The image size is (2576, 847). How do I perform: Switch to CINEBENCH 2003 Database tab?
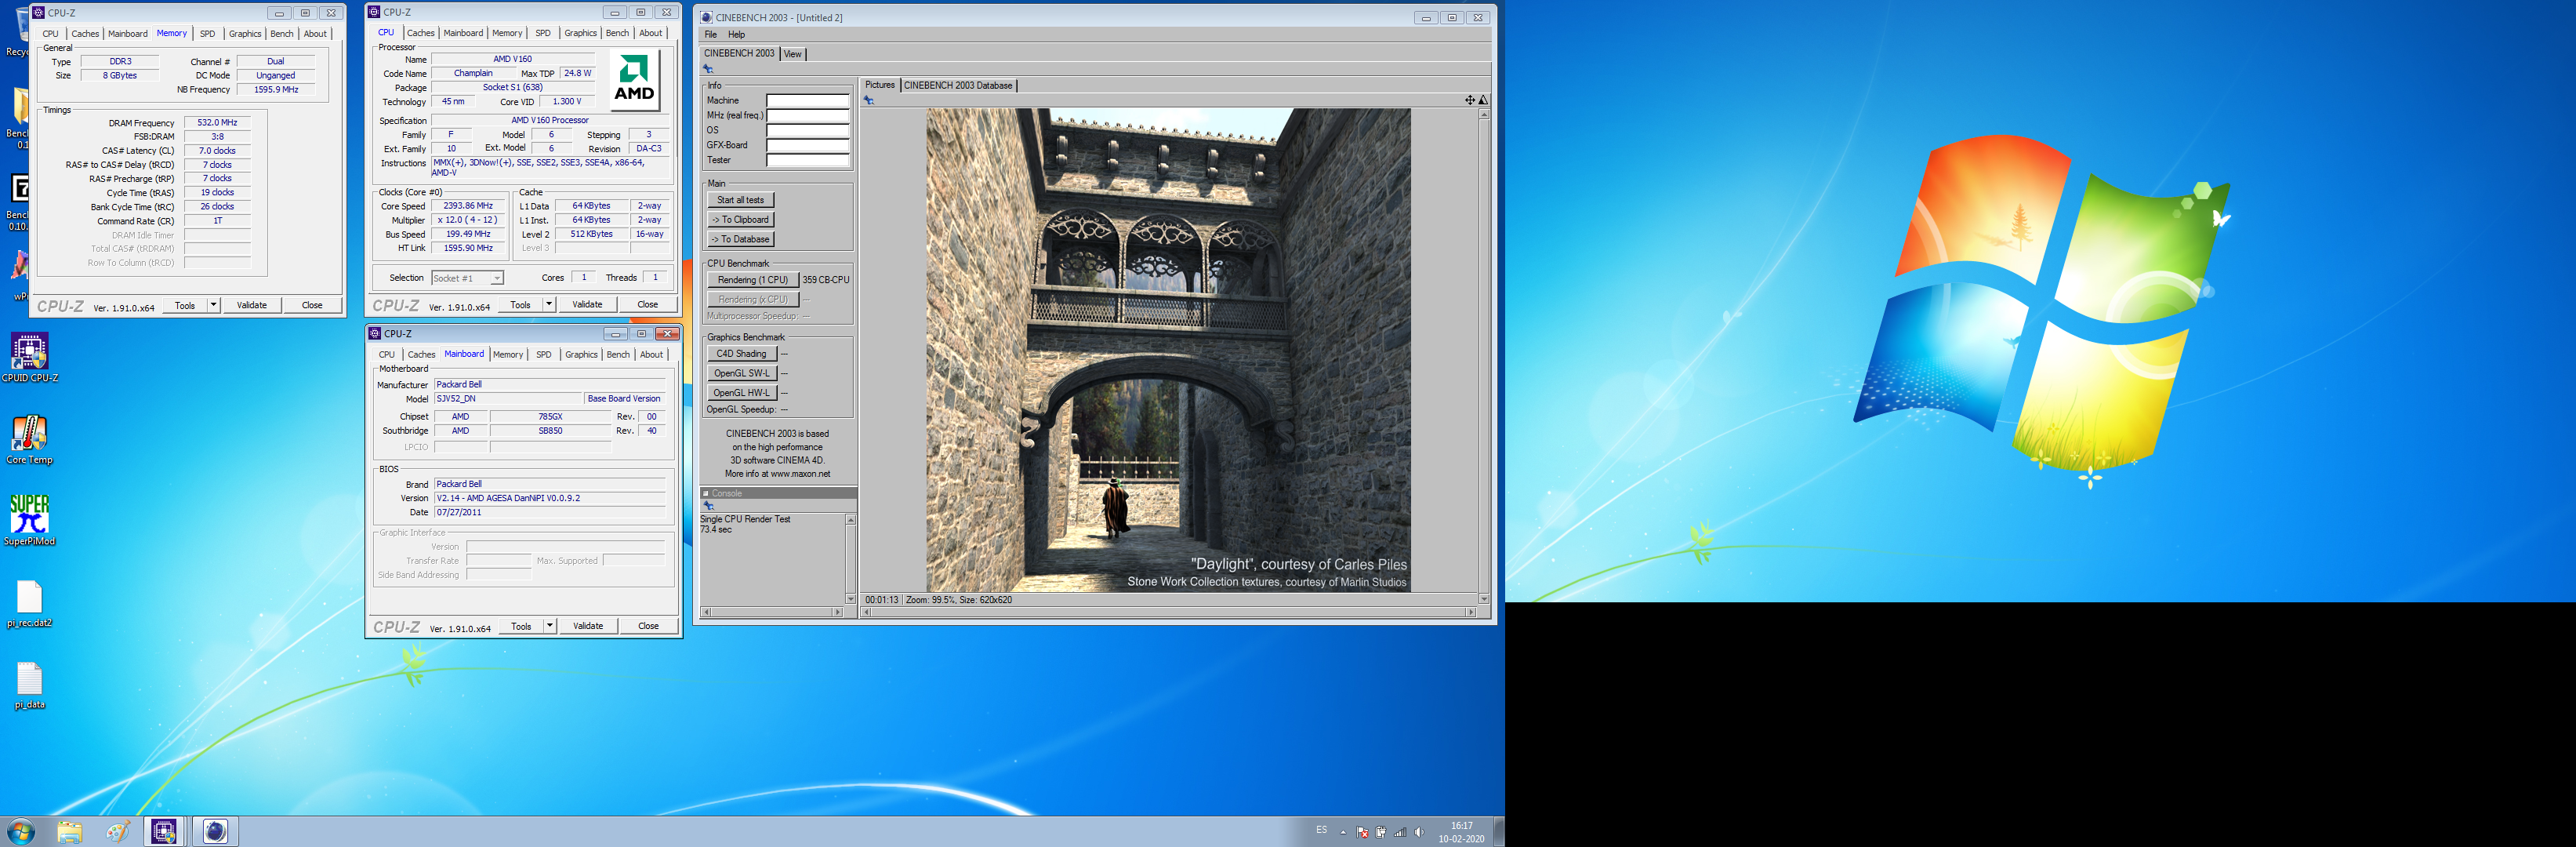click(958, 85)
